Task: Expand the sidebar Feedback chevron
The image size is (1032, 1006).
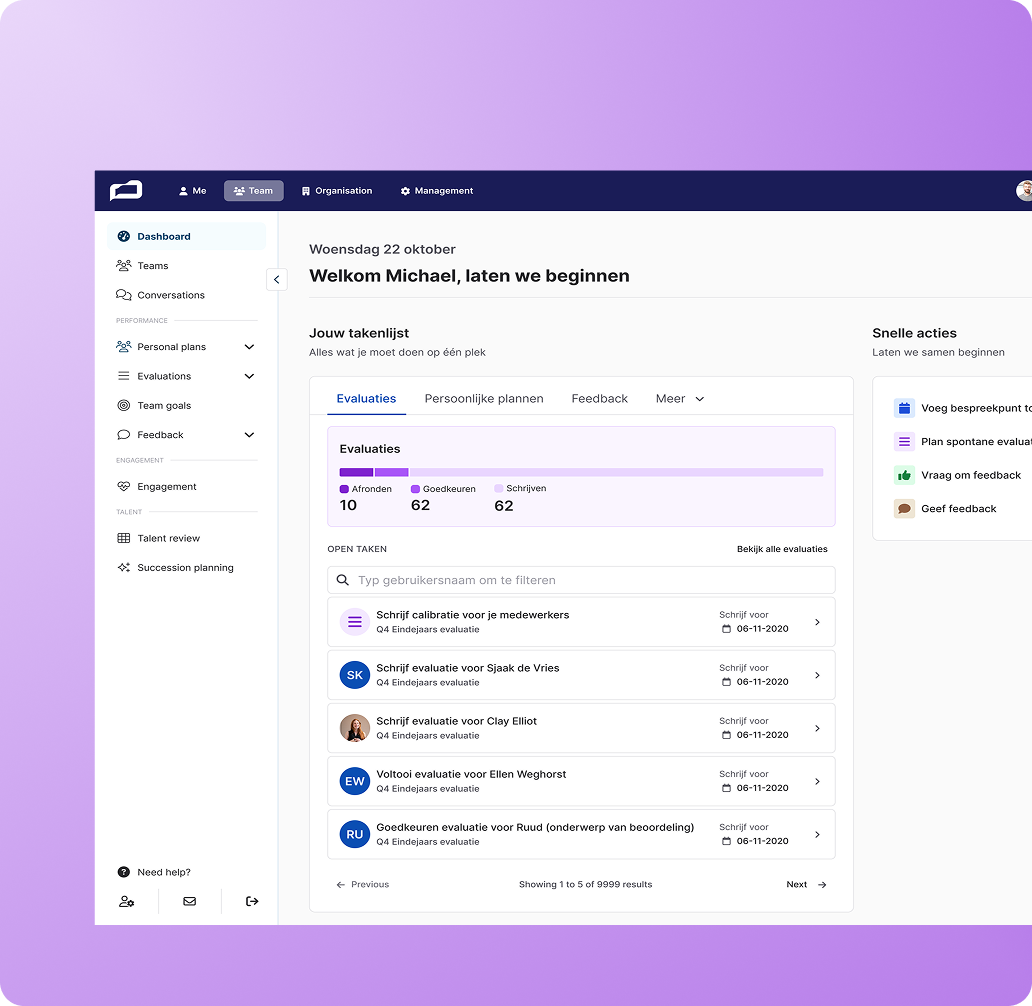Action: pyautogui.click(x=249, y=435)
